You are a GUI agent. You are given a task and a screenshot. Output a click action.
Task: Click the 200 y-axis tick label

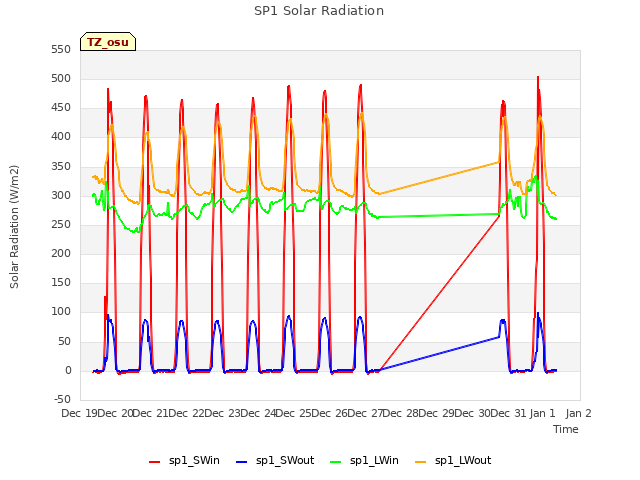coord(61,253)
